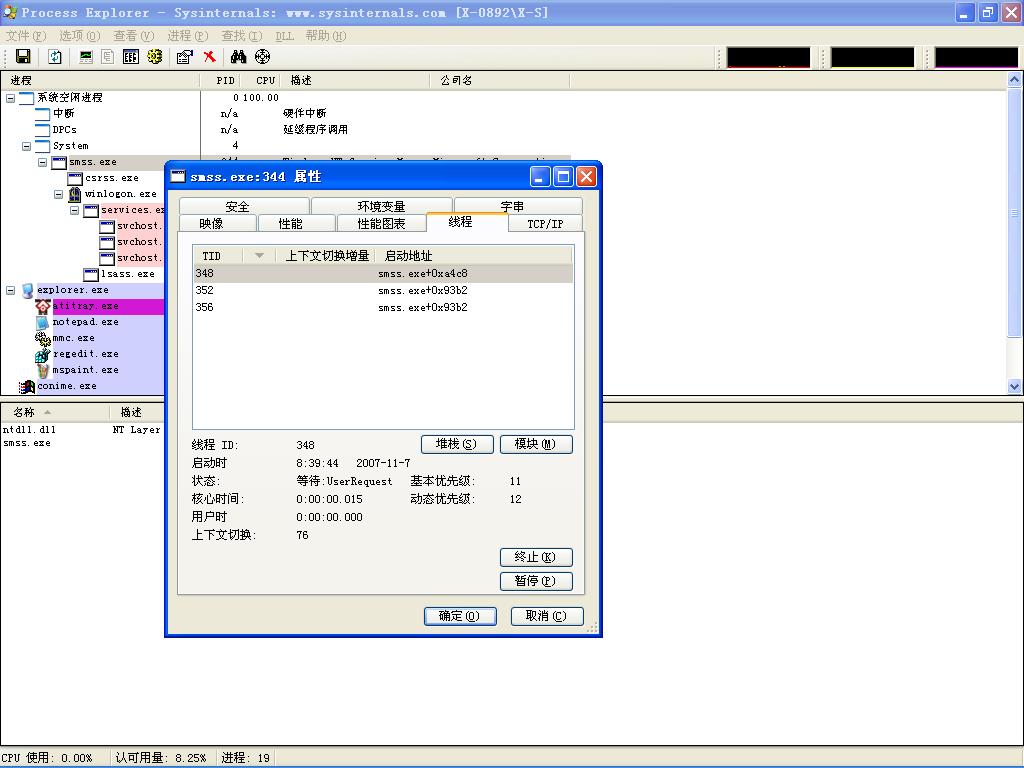Click the Properties toolbar icon
Image resolution: width=1024 pixels, height=768 pixels.
(x=184, y=57)
